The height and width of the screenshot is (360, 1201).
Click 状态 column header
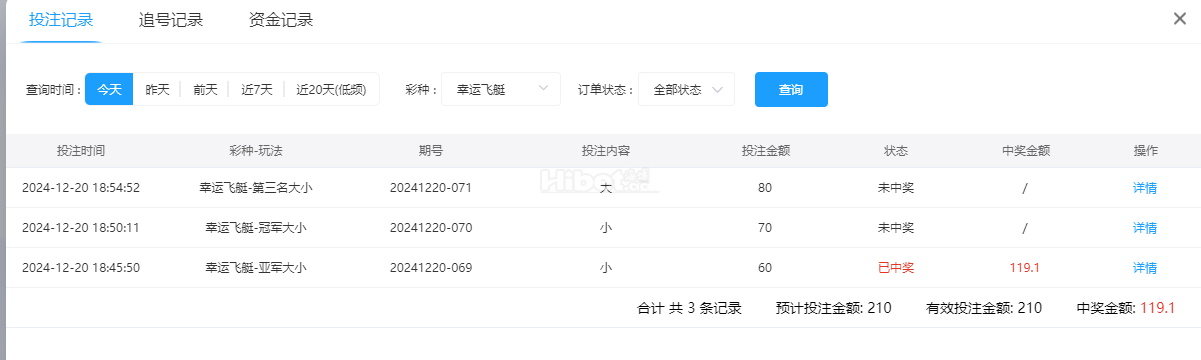pyautogui.click(x=896, y=151)
